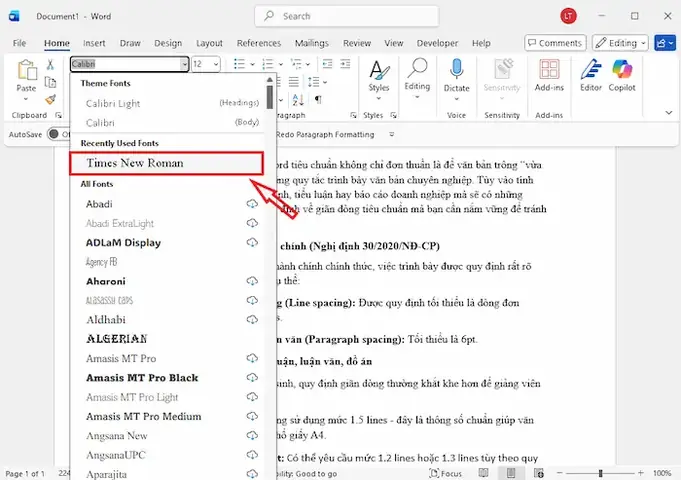681x480 pixels.
Task: Open the font name dropdown arrow
Action: tap(185, 64)
